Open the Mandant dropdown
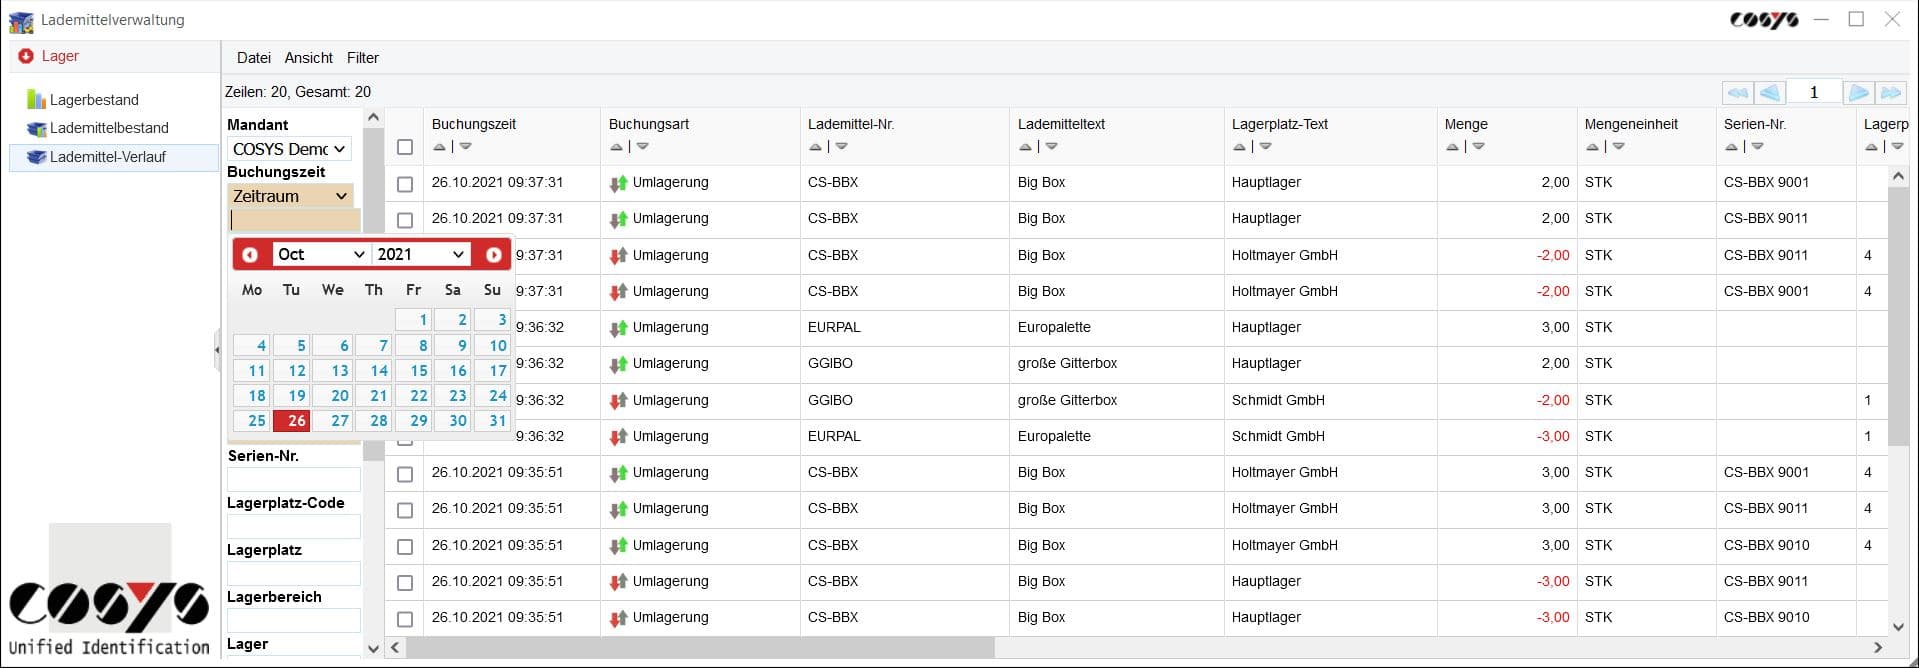1919x668 pixels. (289, 149)
